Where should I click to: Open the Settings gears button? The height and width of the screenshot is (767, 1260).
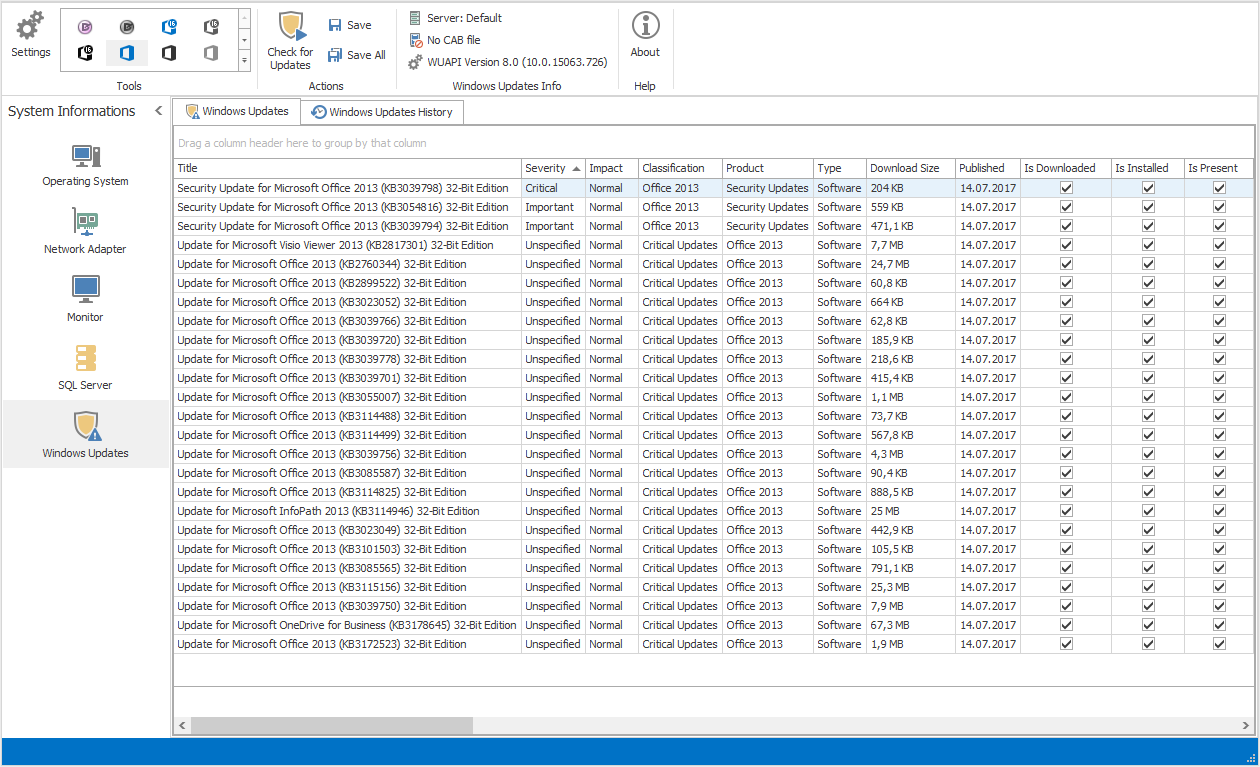31,35
